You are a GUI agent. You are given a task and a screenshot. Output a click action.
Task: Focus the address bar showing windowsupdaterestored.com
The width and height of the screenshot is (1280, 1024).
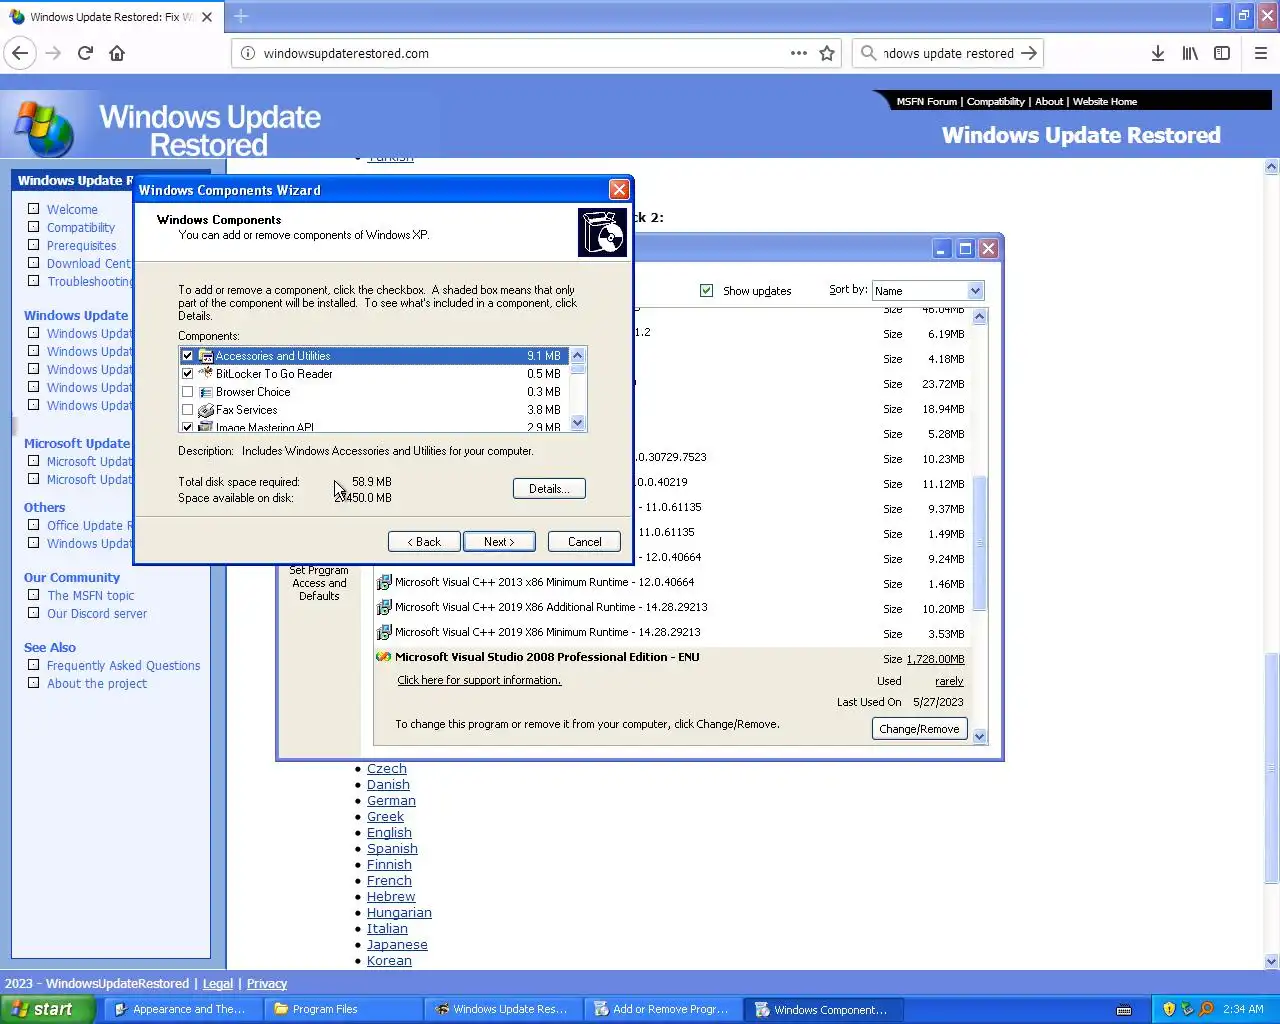tap(520, 53)
